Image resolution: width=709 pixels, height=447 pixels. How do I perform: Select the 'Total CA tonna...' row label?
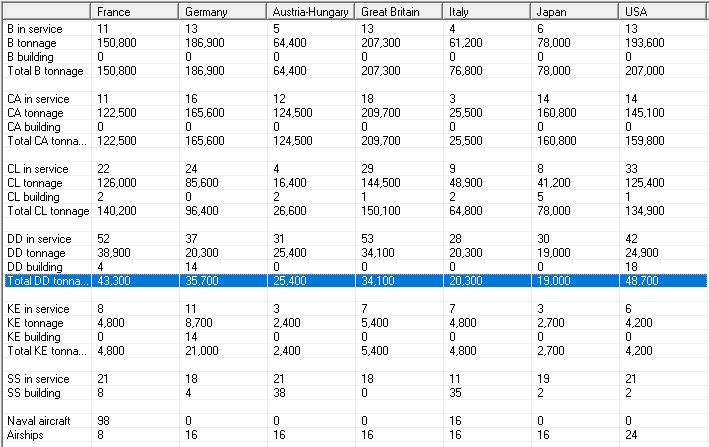(47, 141)
